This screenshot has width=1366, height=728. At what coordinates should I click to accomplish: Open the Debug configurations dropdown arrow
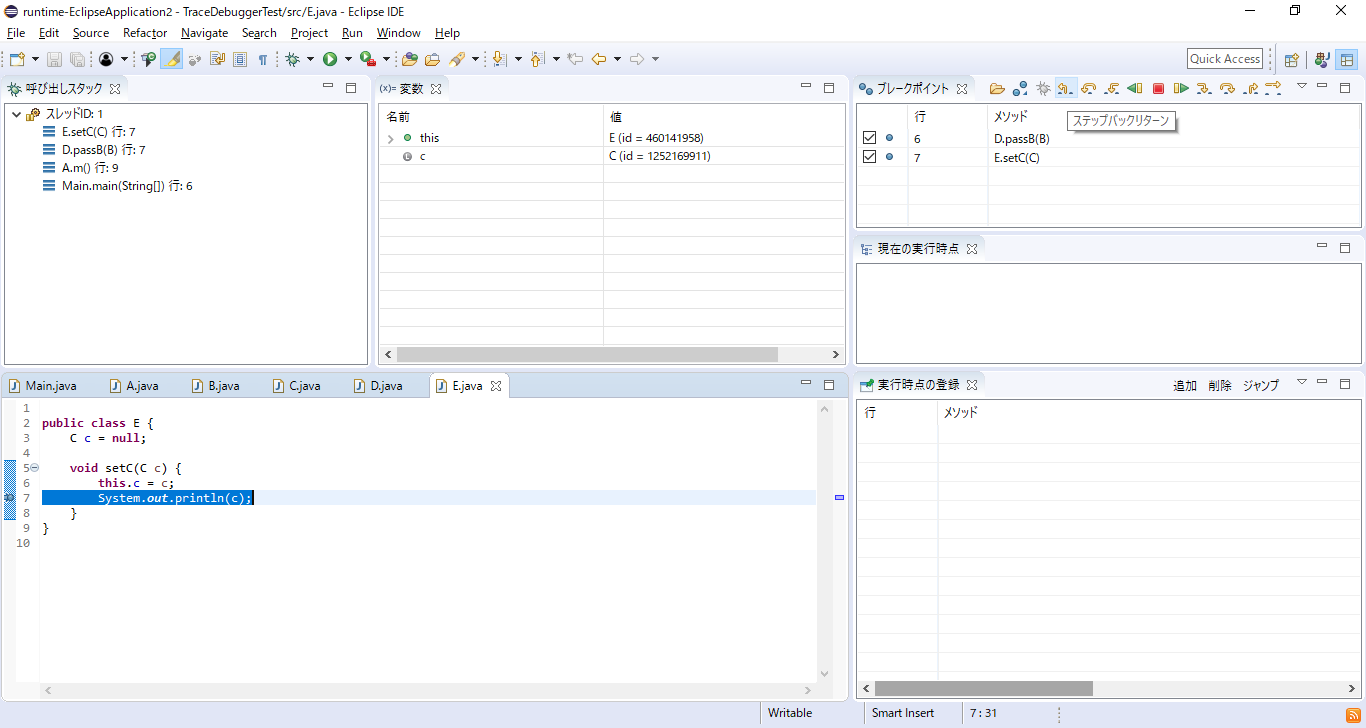click(310, 60)
